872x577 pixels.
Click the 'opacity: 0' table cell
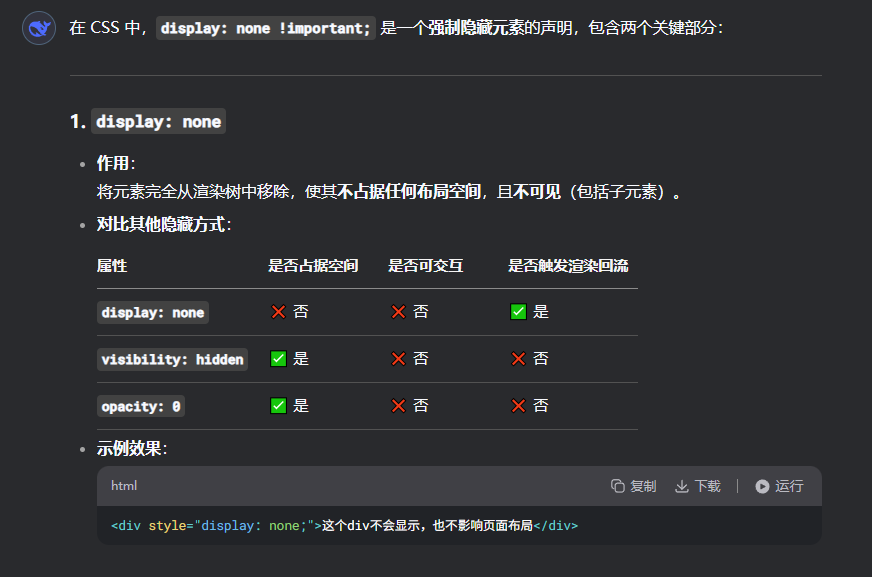[141, 406]
